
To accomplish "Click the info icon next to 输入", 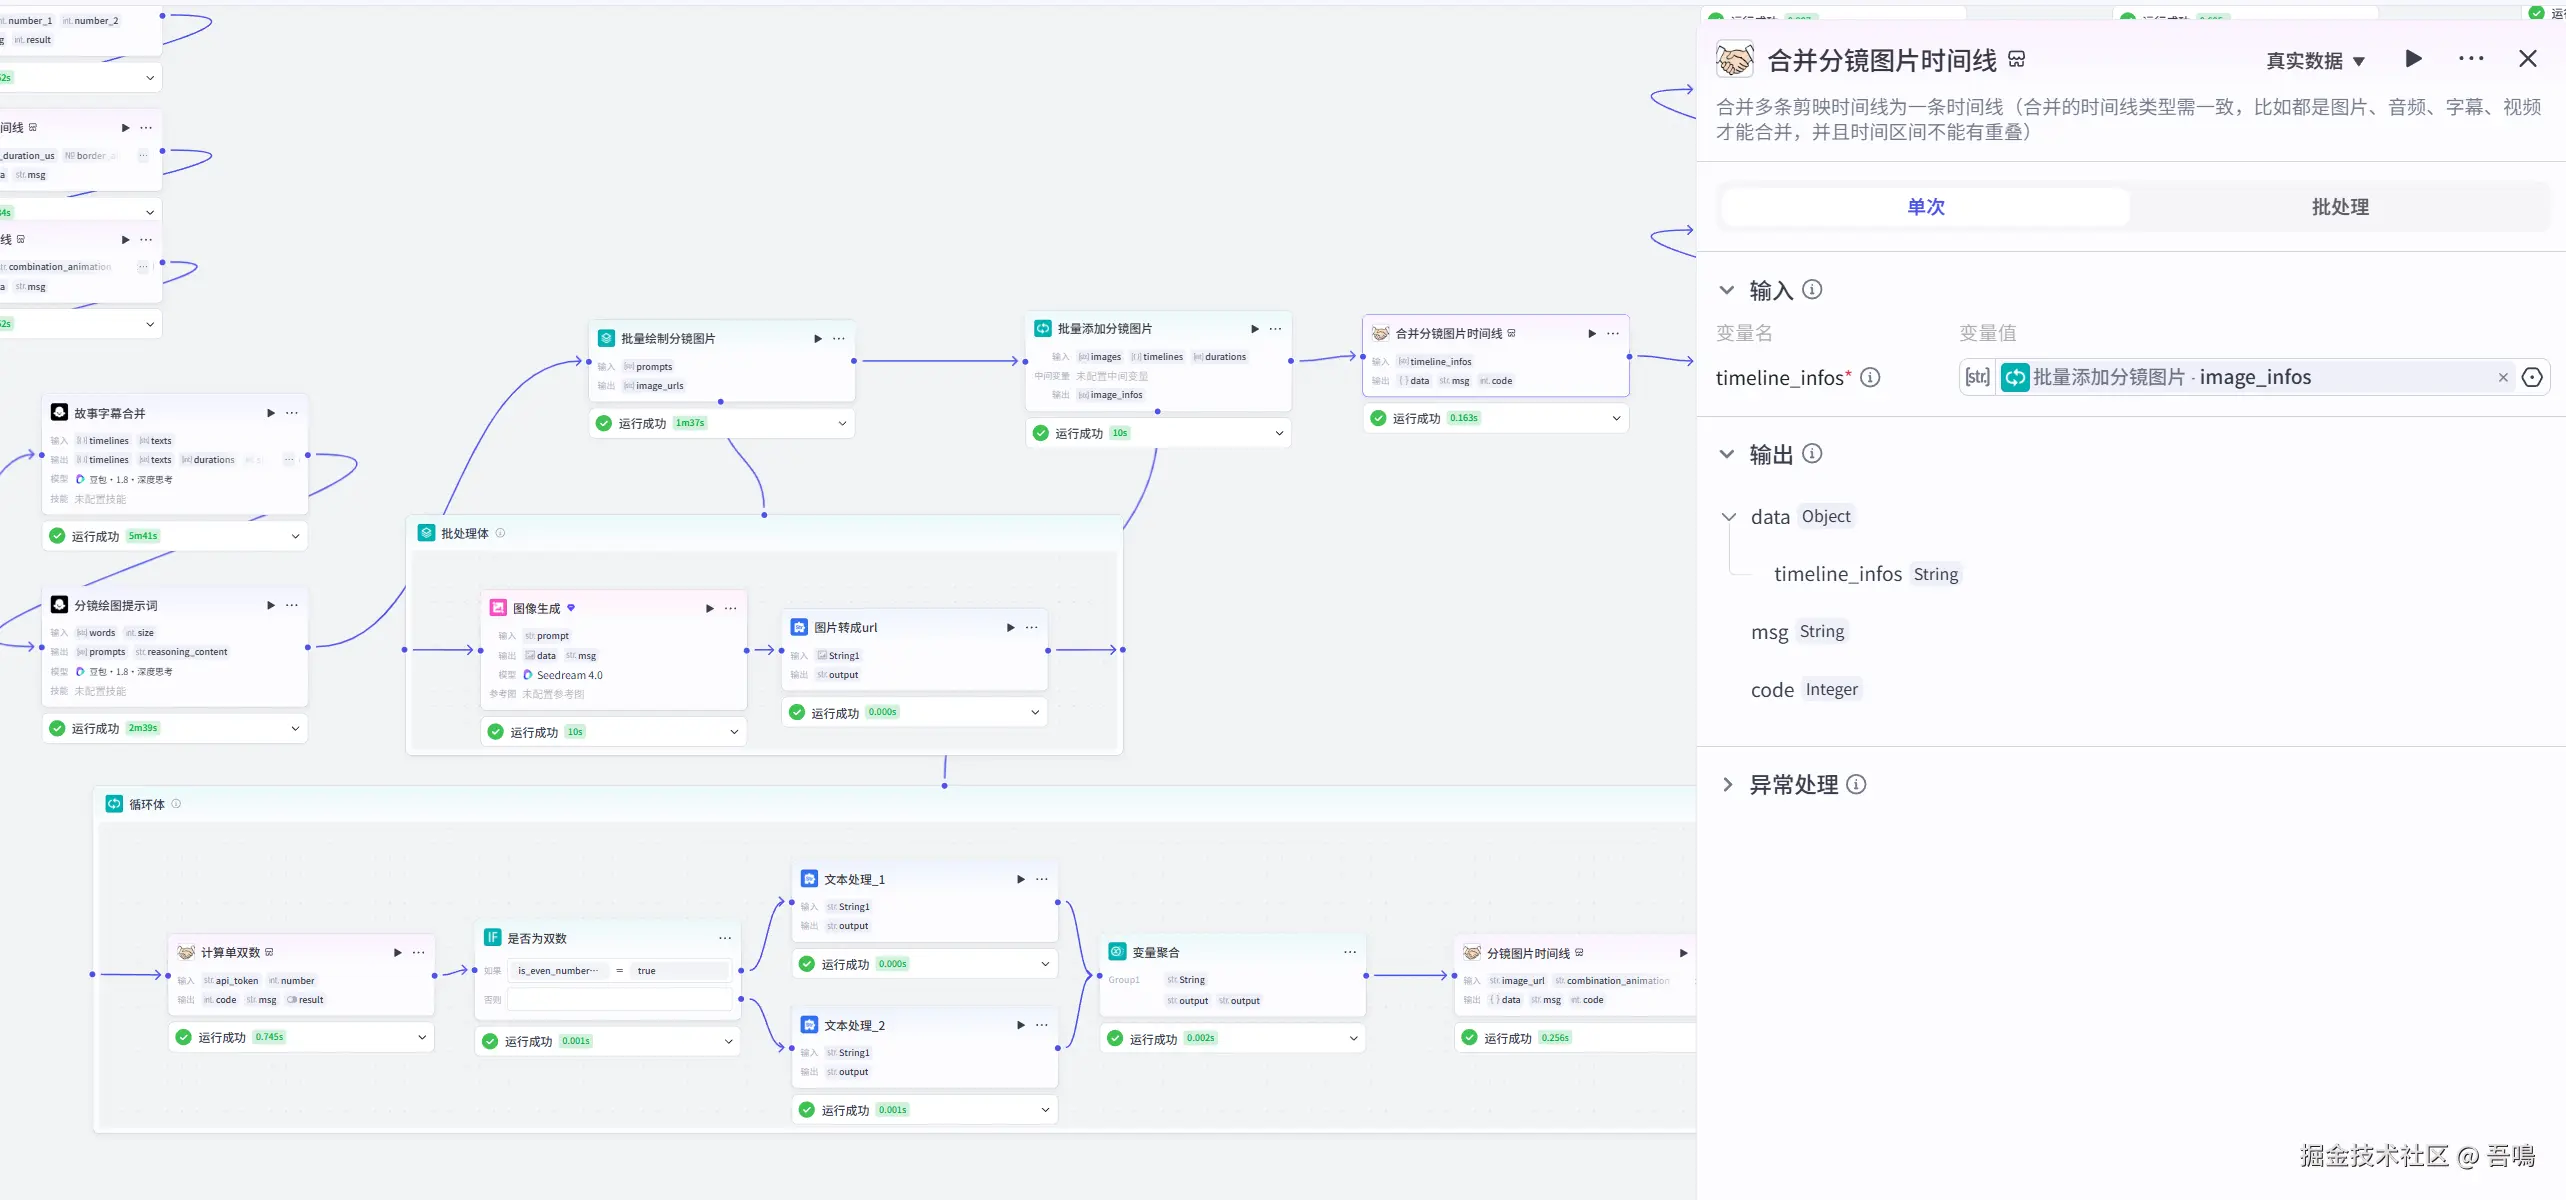I will [x=1812, y=290].
